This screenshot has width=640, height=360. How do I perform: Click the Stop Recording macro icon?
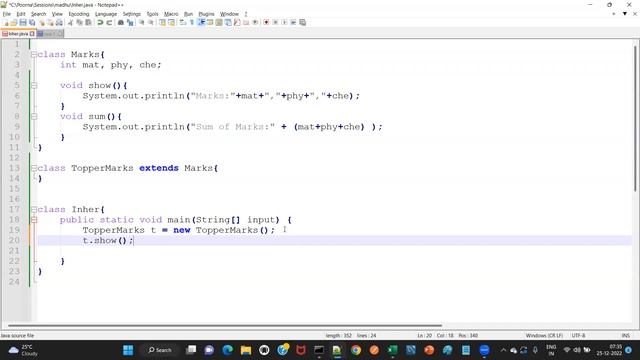pyautogui.click(x=275, y=23)
